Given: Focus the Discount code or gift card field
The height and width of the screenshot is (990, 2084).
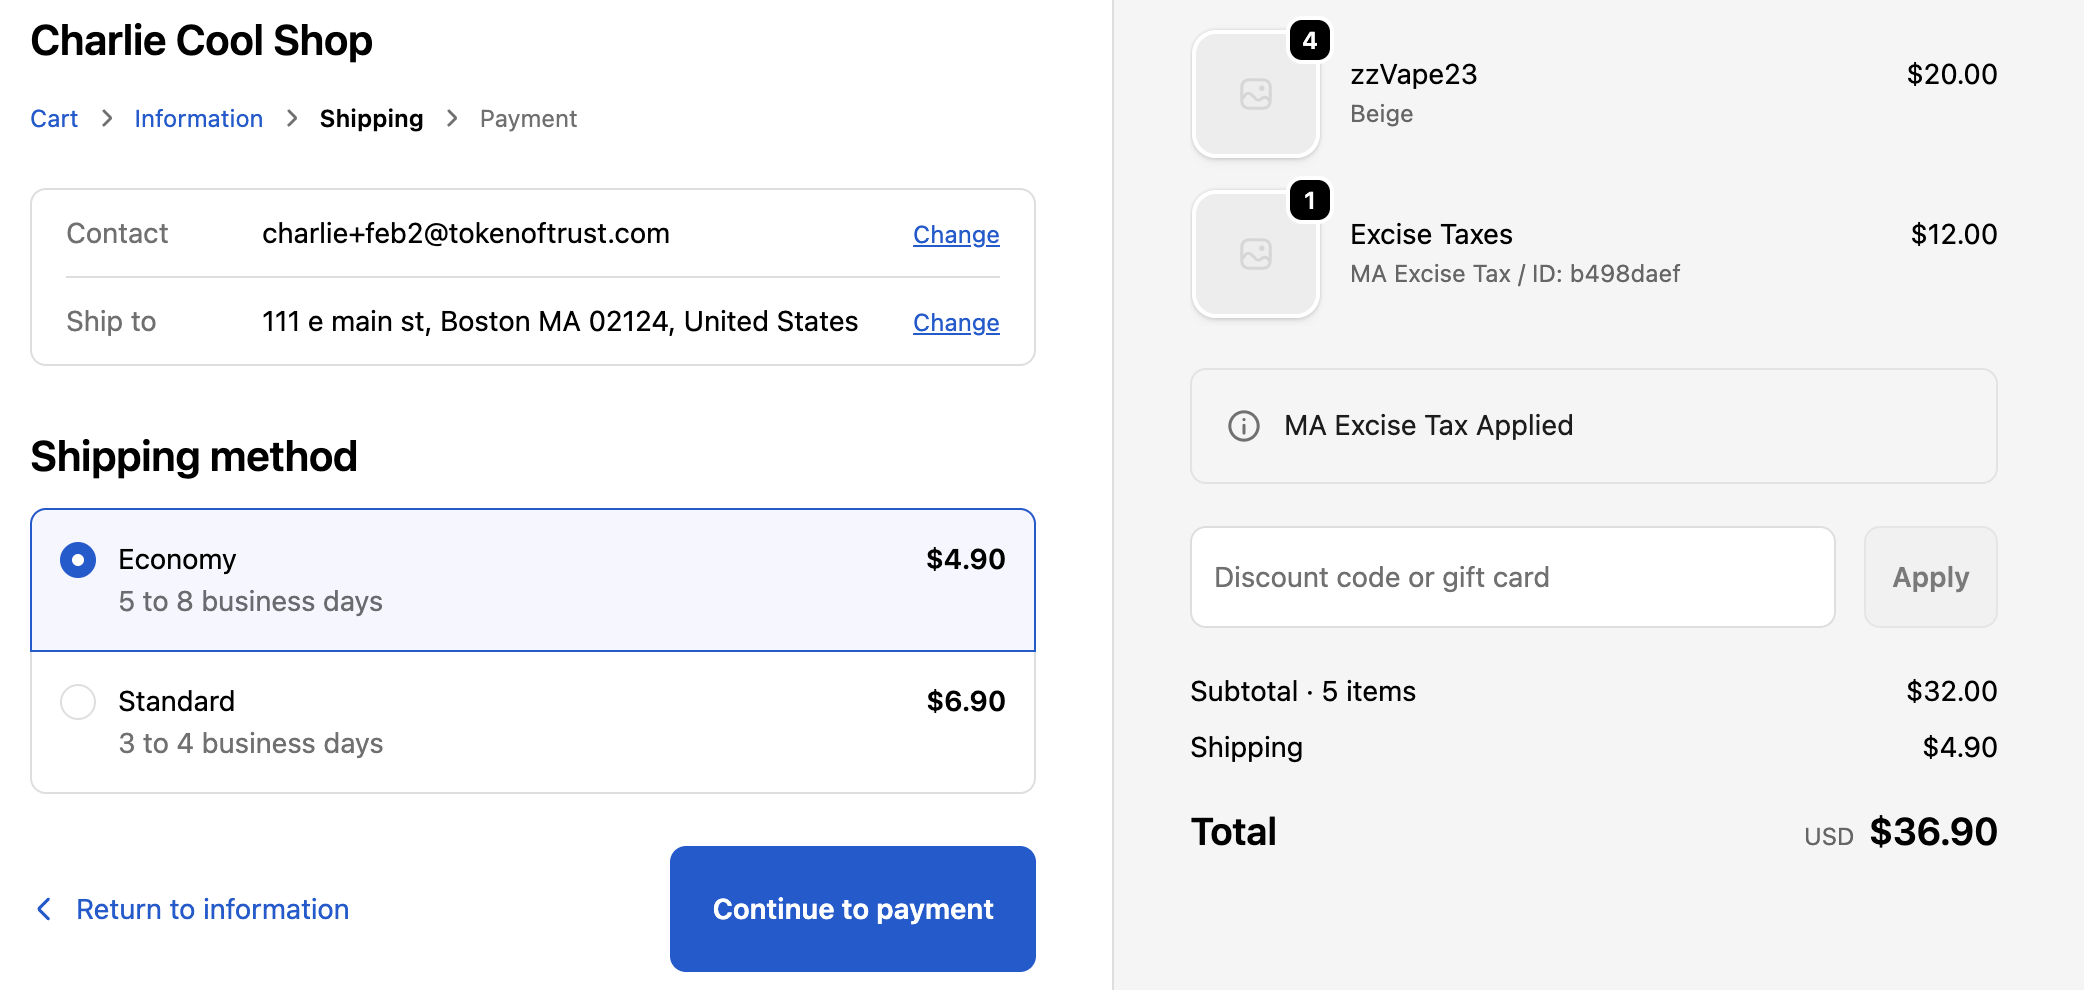Looking at the screenshot, I should [x=1511, y=577].
